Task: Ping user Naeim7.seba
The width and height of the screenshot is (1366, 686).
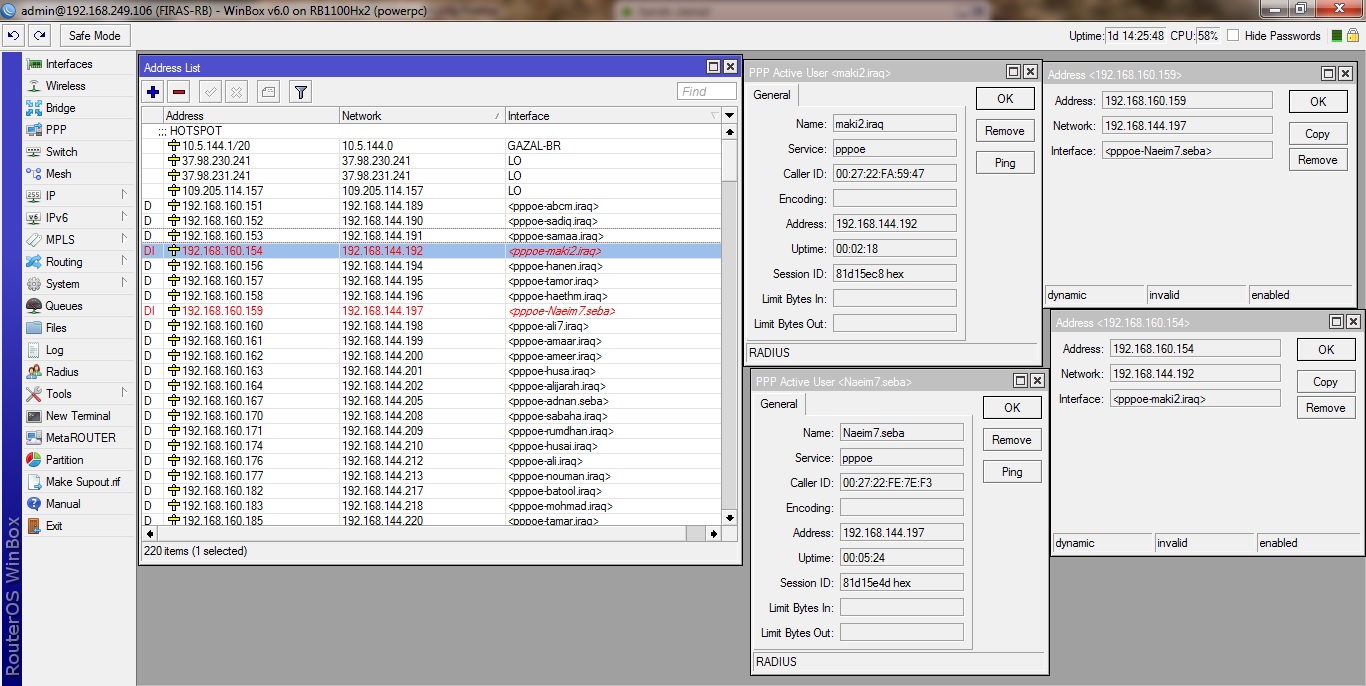Action: point(1011,471)
